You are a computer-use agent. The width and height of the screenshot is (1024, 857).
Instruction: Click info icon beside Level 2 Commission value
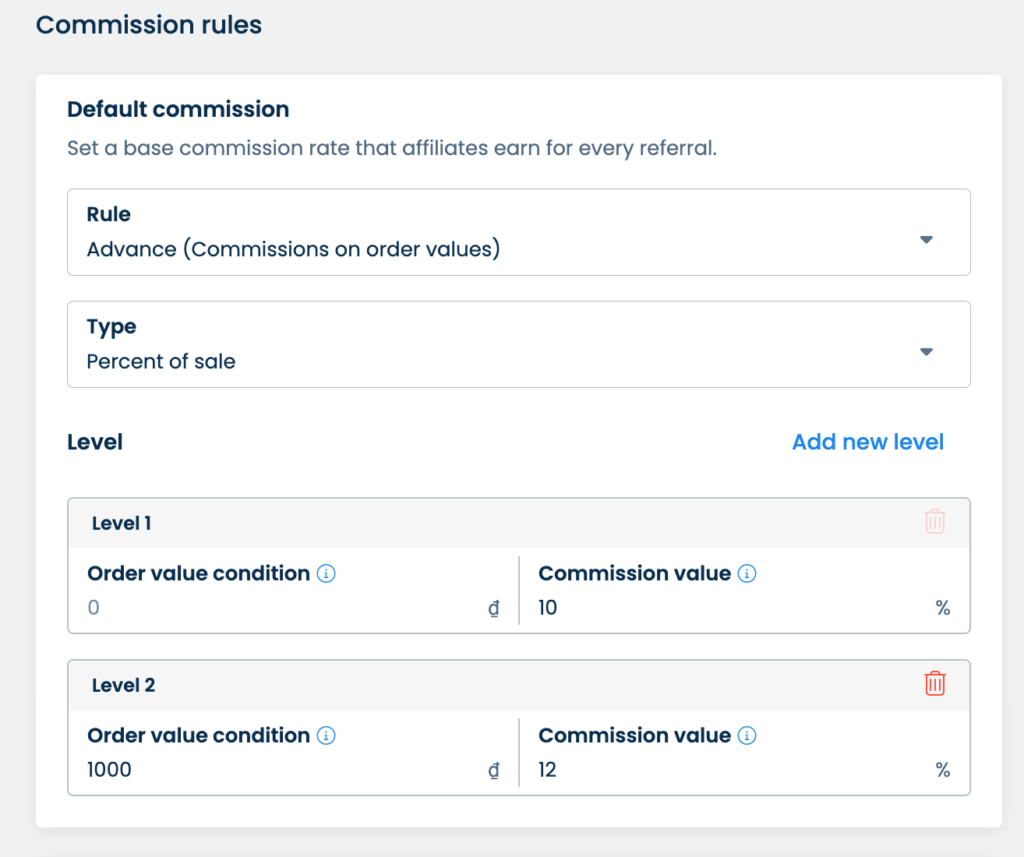(747, 736)
